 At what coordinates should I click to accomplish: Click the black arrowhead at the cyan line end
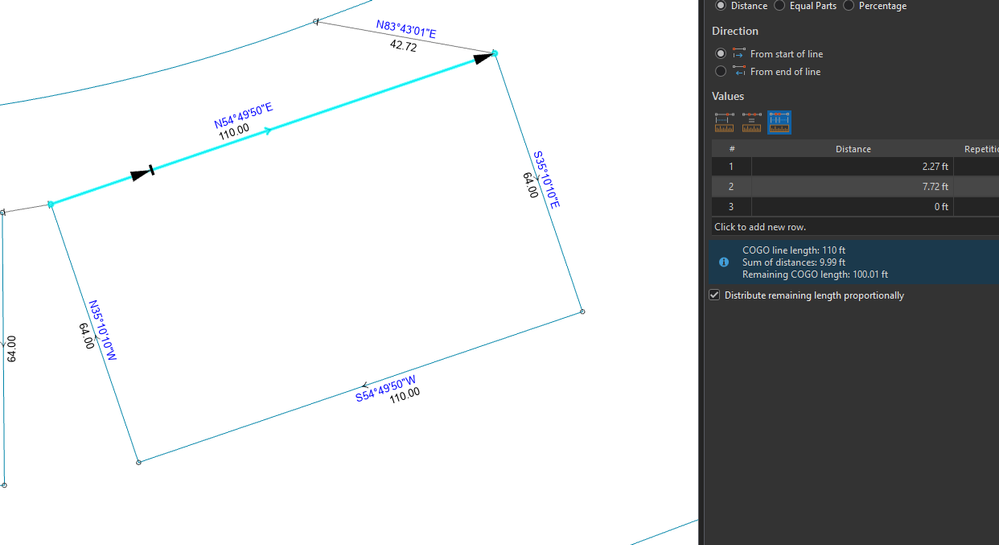tap(484, 59)
